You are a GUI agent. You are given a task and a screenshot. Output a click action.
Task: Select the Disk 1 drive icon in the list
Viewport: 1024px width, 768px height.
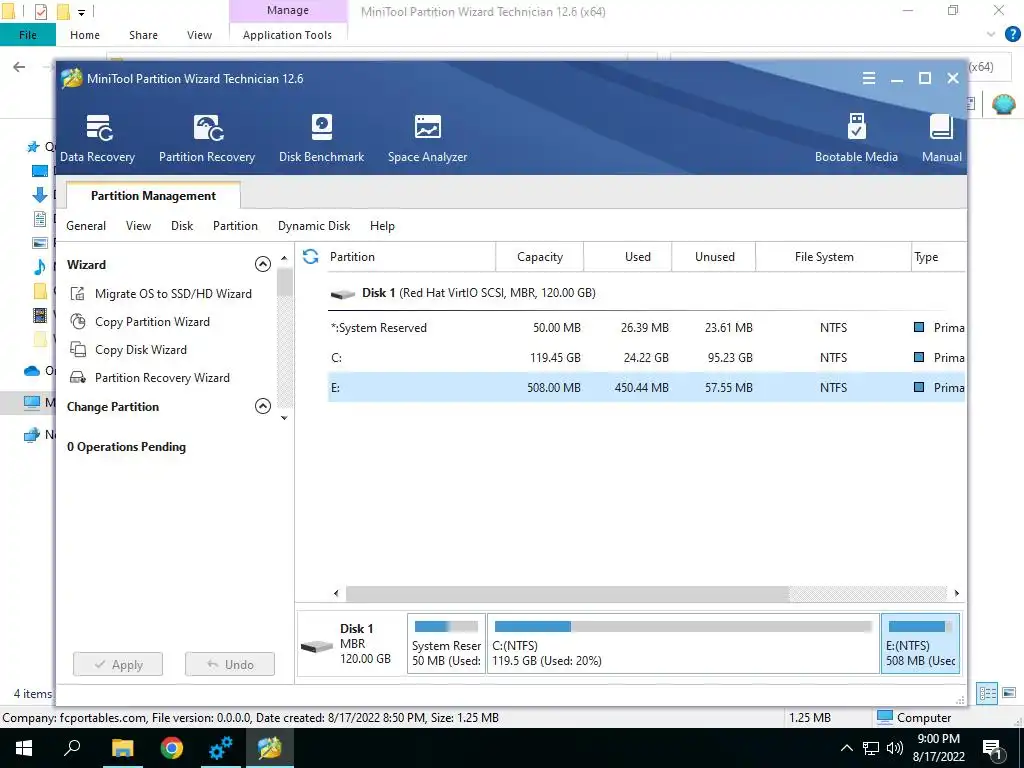343,294
